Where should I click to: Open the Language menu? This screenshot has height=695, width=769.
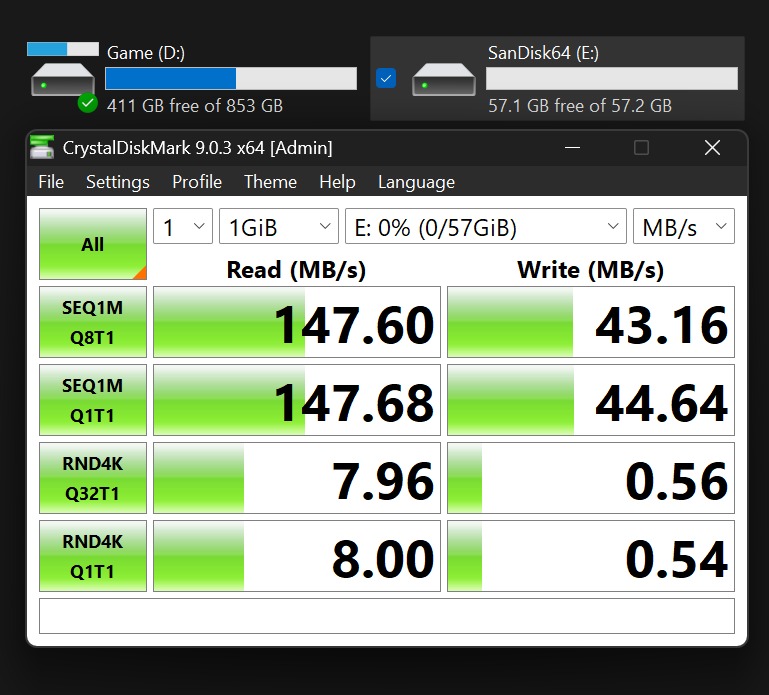tap(416, 182)
